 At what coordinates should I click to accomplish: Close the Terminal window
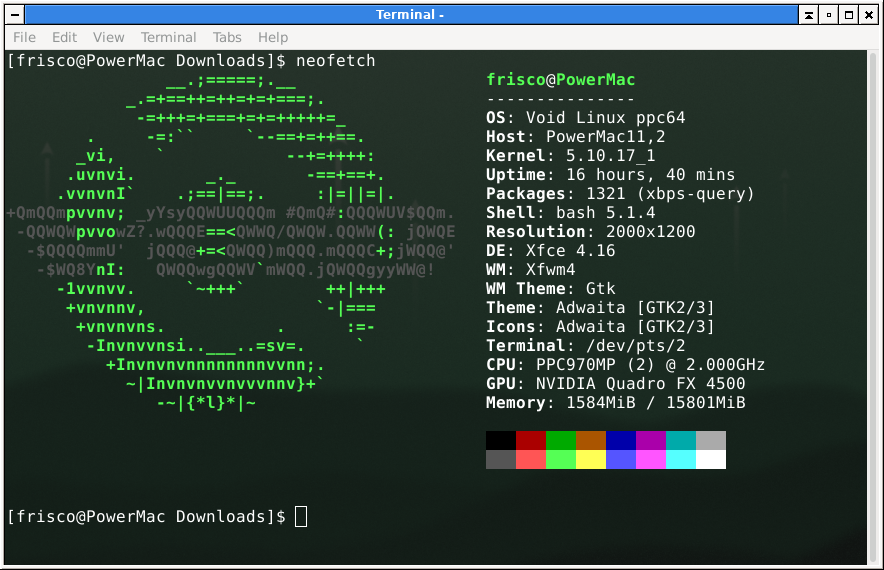click(x=869, y=15)
